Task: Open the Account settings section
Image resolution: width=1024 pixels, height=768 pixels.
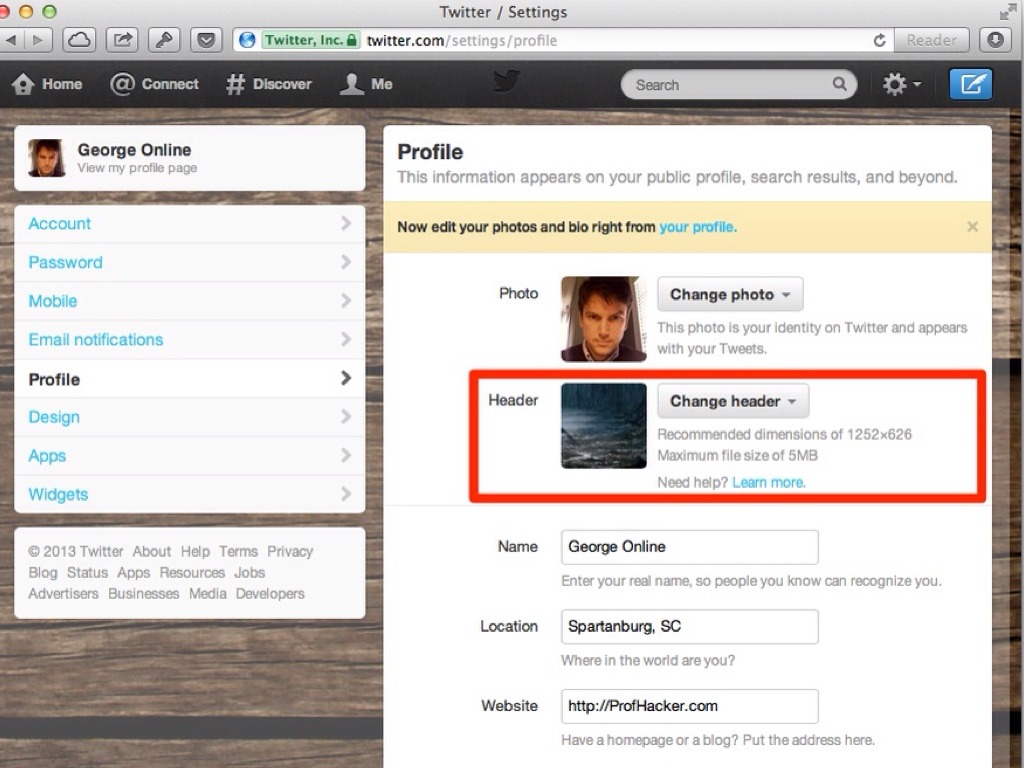Action: coord(60,224)
